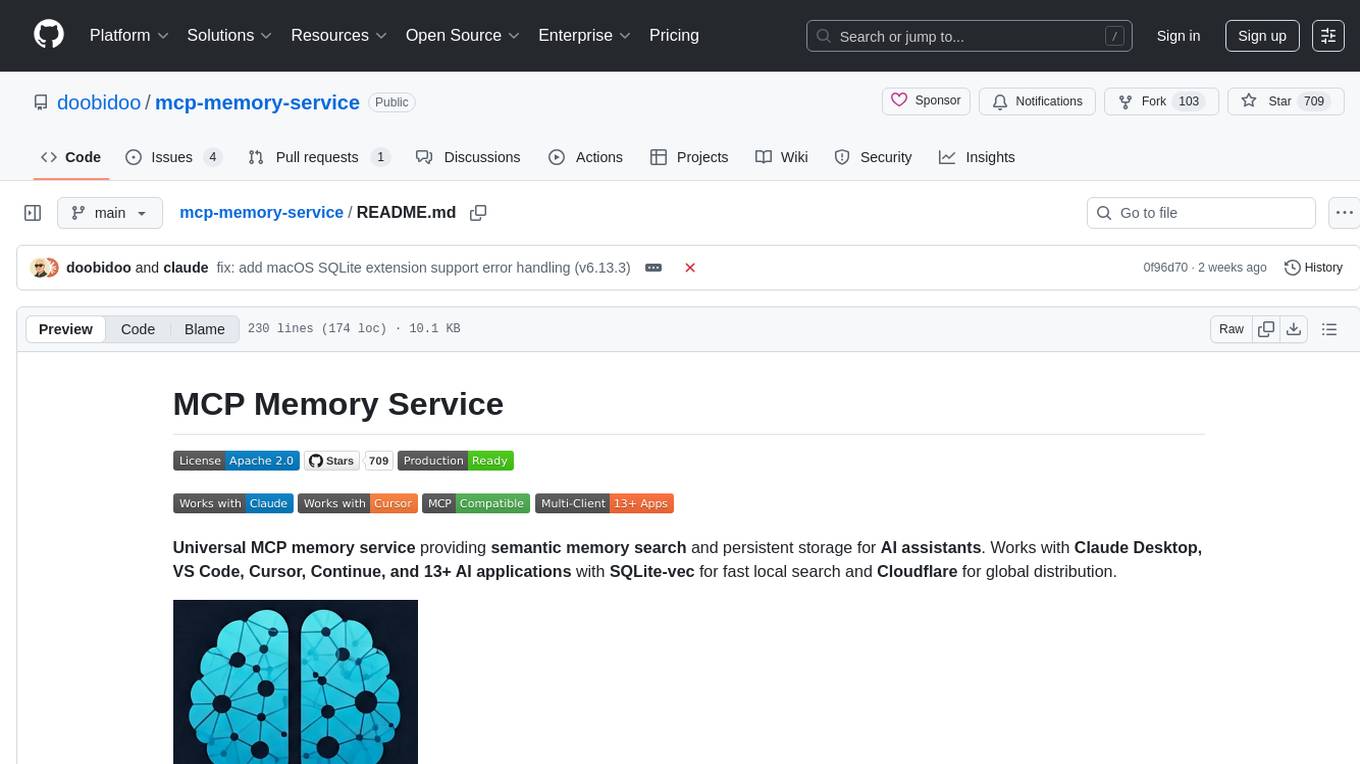Copy raw file contents icon

tap(1266, 329)
